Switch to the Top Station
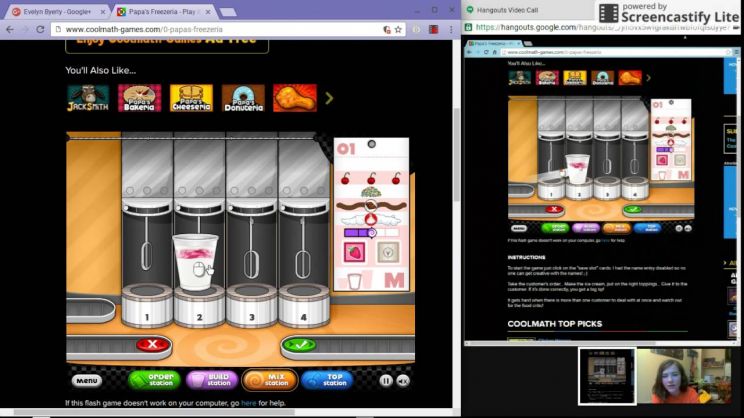Viewport: 744px width, 418px height. tap(327, 380)
